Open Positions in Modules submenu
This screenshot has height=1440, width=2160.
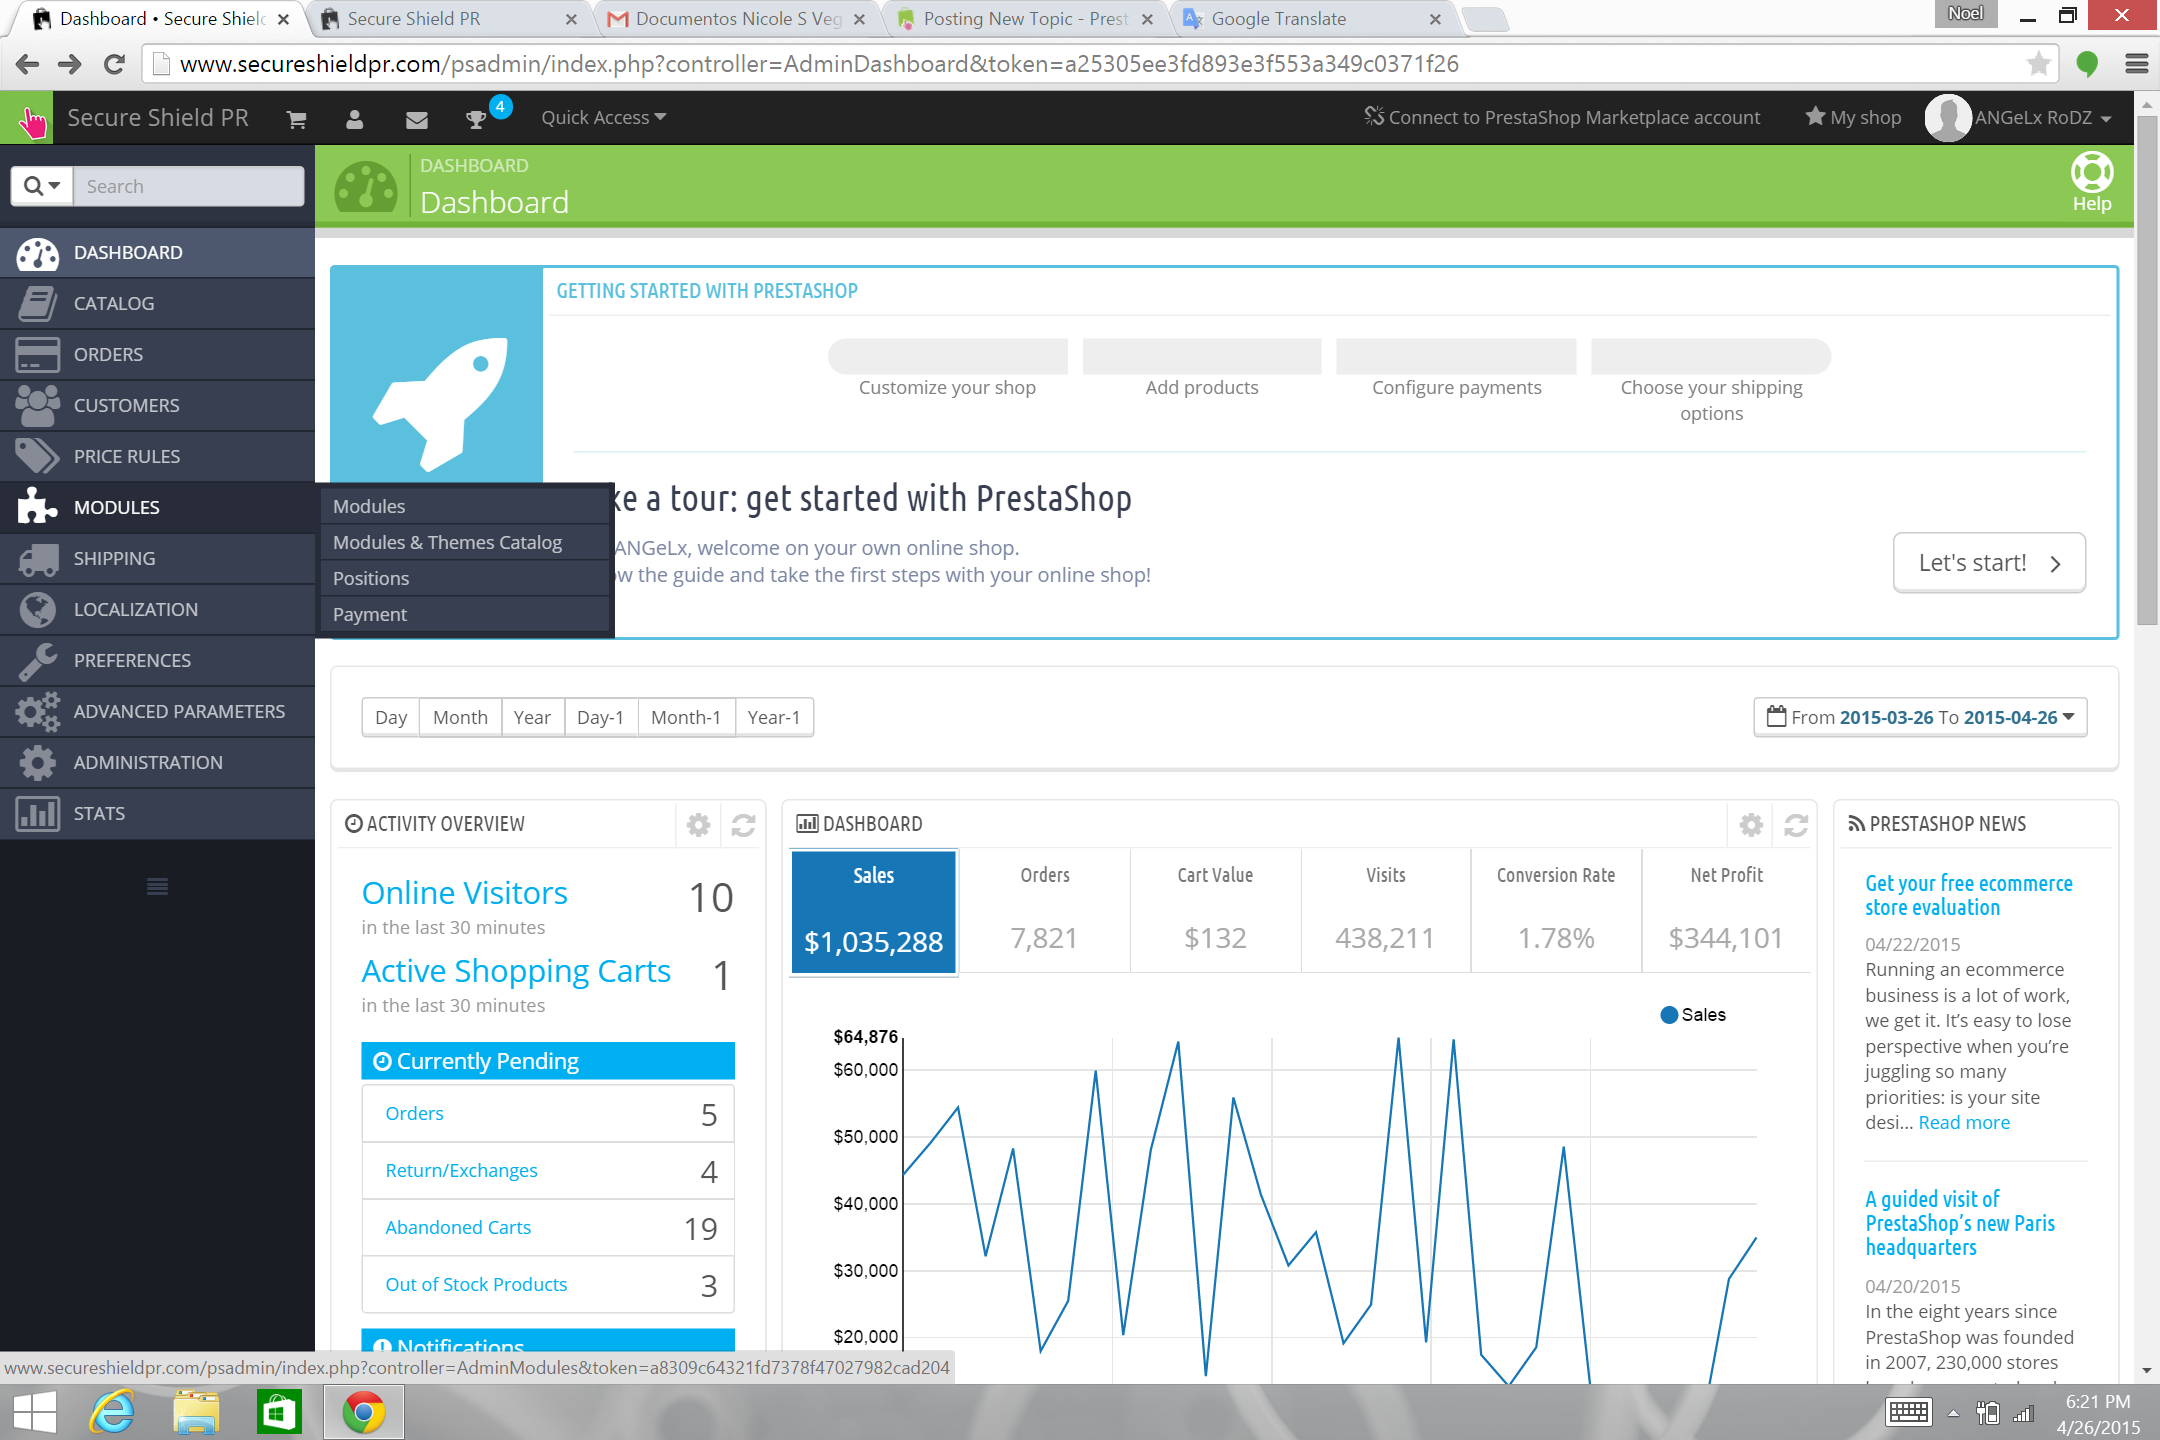371,578
